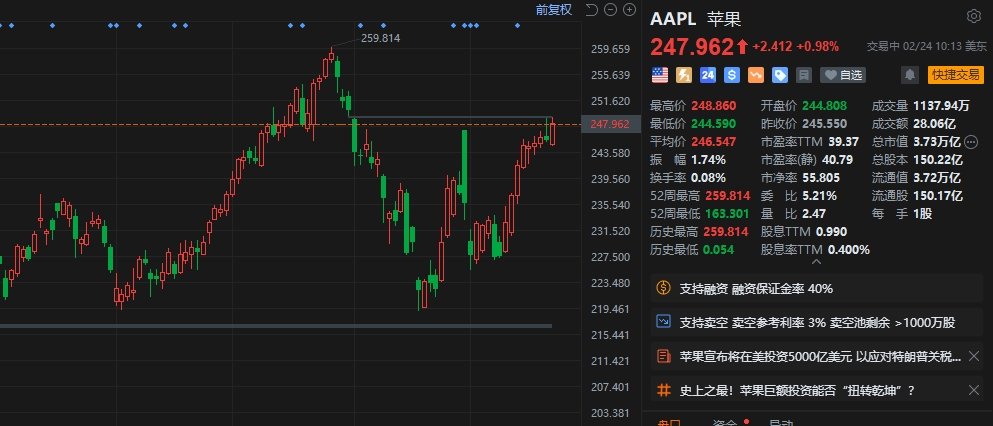The image size is (993, 426).
Task: Collapse the quote details with the up chevron
Action: click(x=817, y=261)
